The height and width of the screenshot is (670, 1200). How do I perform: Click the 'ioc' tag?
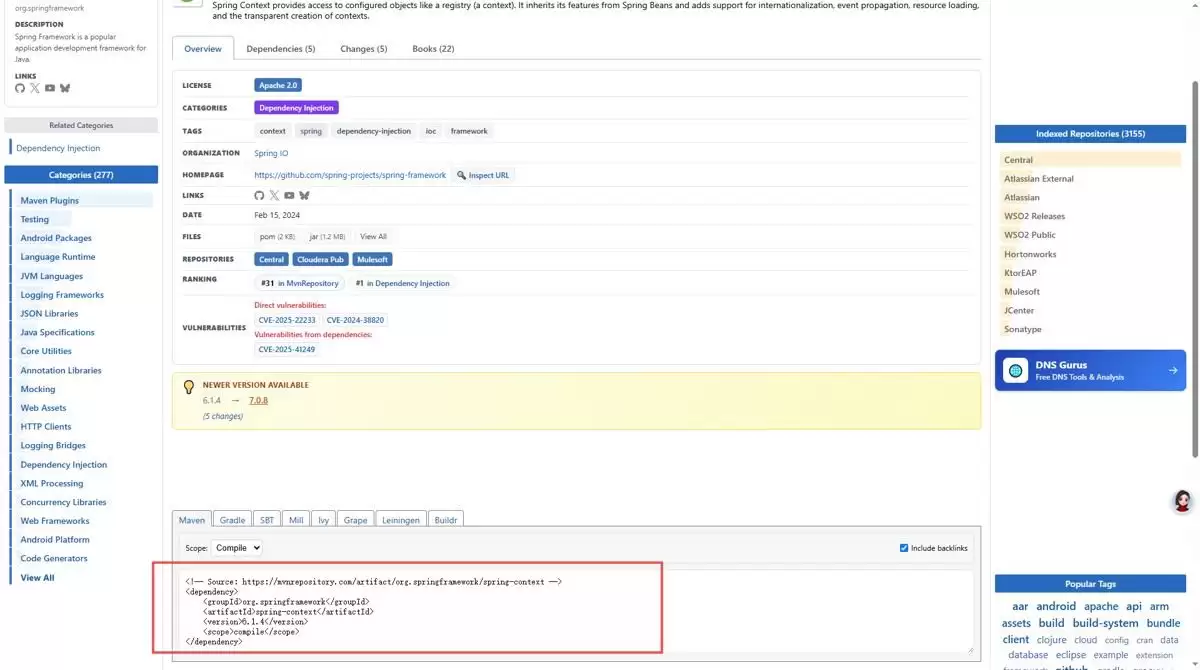431,131
